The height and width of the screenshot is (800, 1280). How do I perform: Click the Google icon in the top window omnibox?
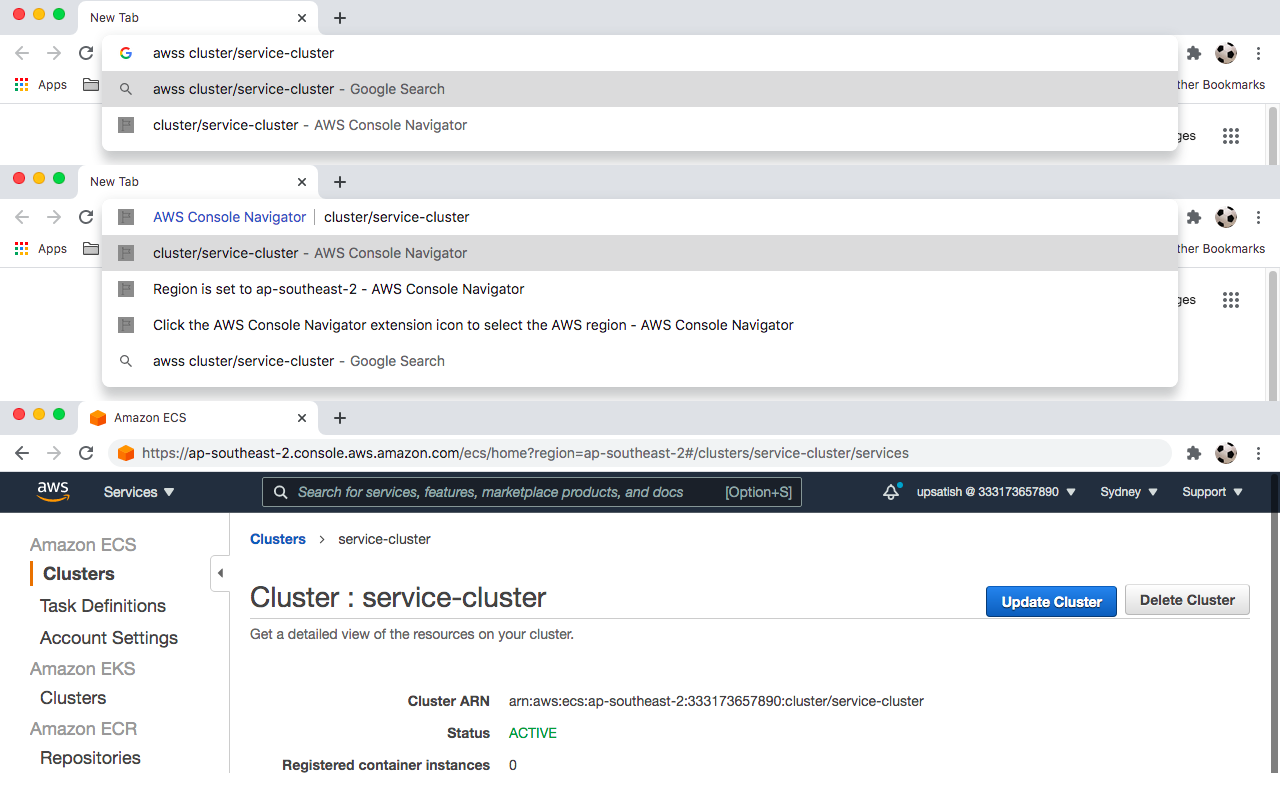pos(126,53)
